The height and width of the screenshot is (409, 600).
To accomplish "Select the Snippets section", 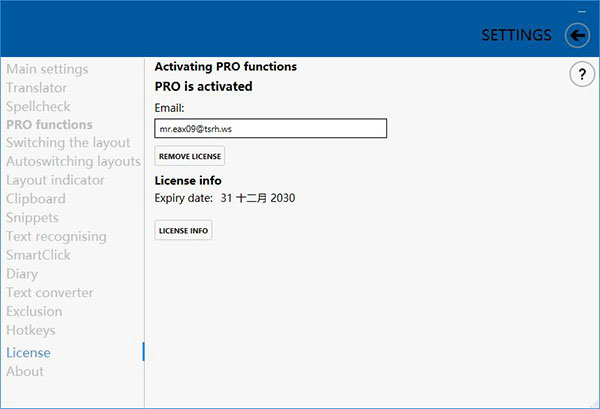I will [32, 218].
